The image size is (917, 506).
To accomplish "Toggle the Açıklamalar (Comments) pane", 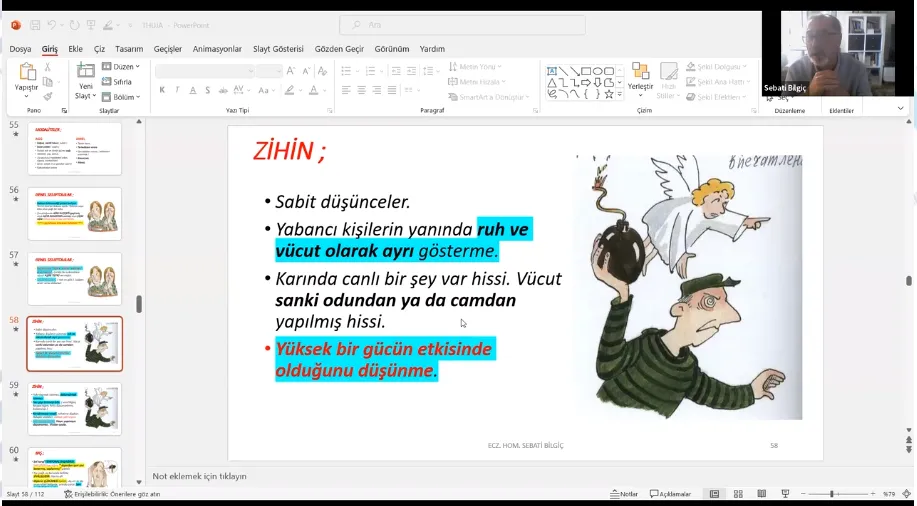I will pyautogui.click(x=670, y=494).
